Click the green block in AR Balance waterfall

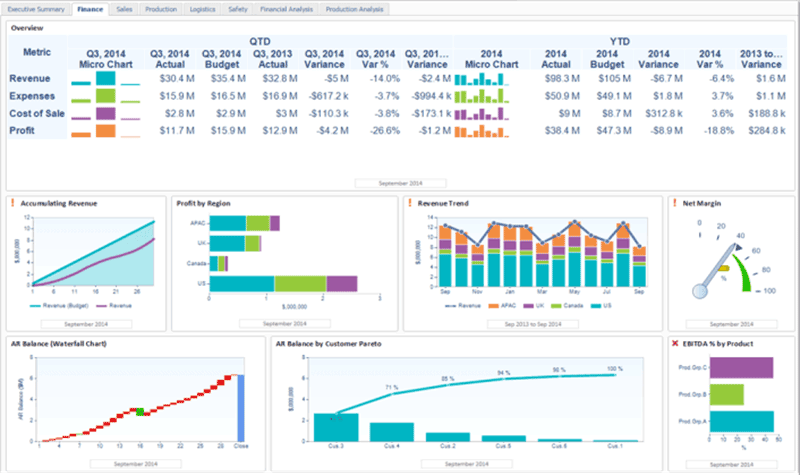coord(140,412)
